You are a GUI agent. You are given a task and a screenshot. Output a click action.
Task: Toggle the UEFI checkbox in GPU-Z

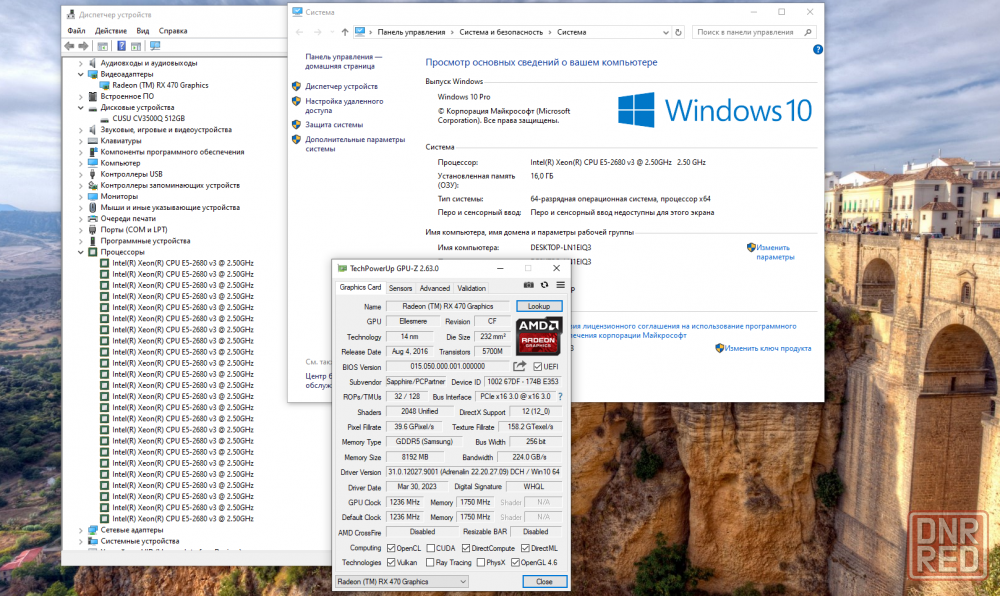click(x=538, y=367)
